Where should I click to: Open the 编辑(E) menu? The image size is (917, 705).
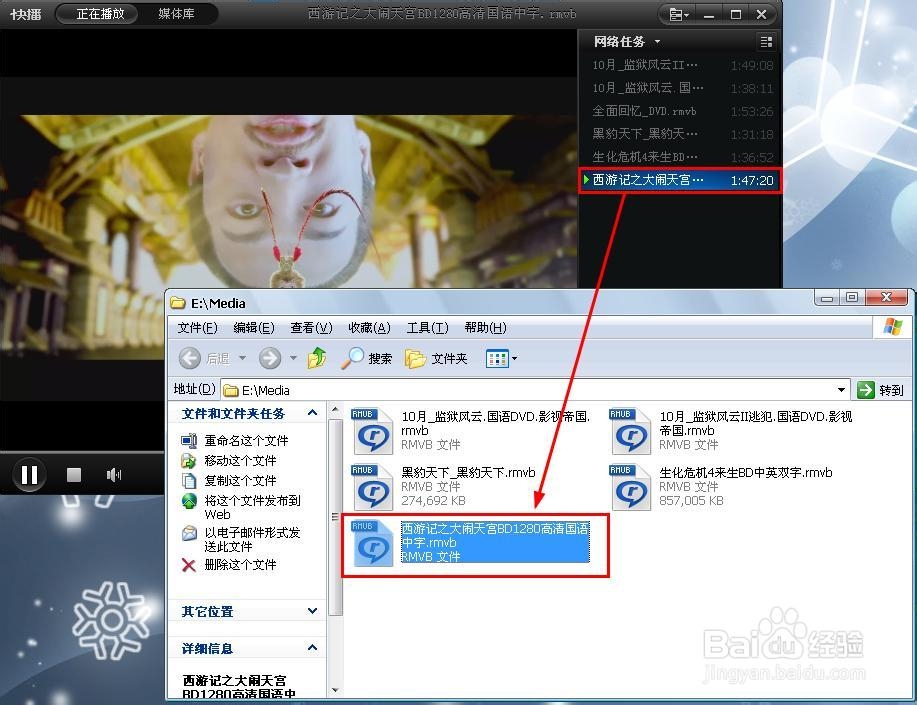pos(254,328)
